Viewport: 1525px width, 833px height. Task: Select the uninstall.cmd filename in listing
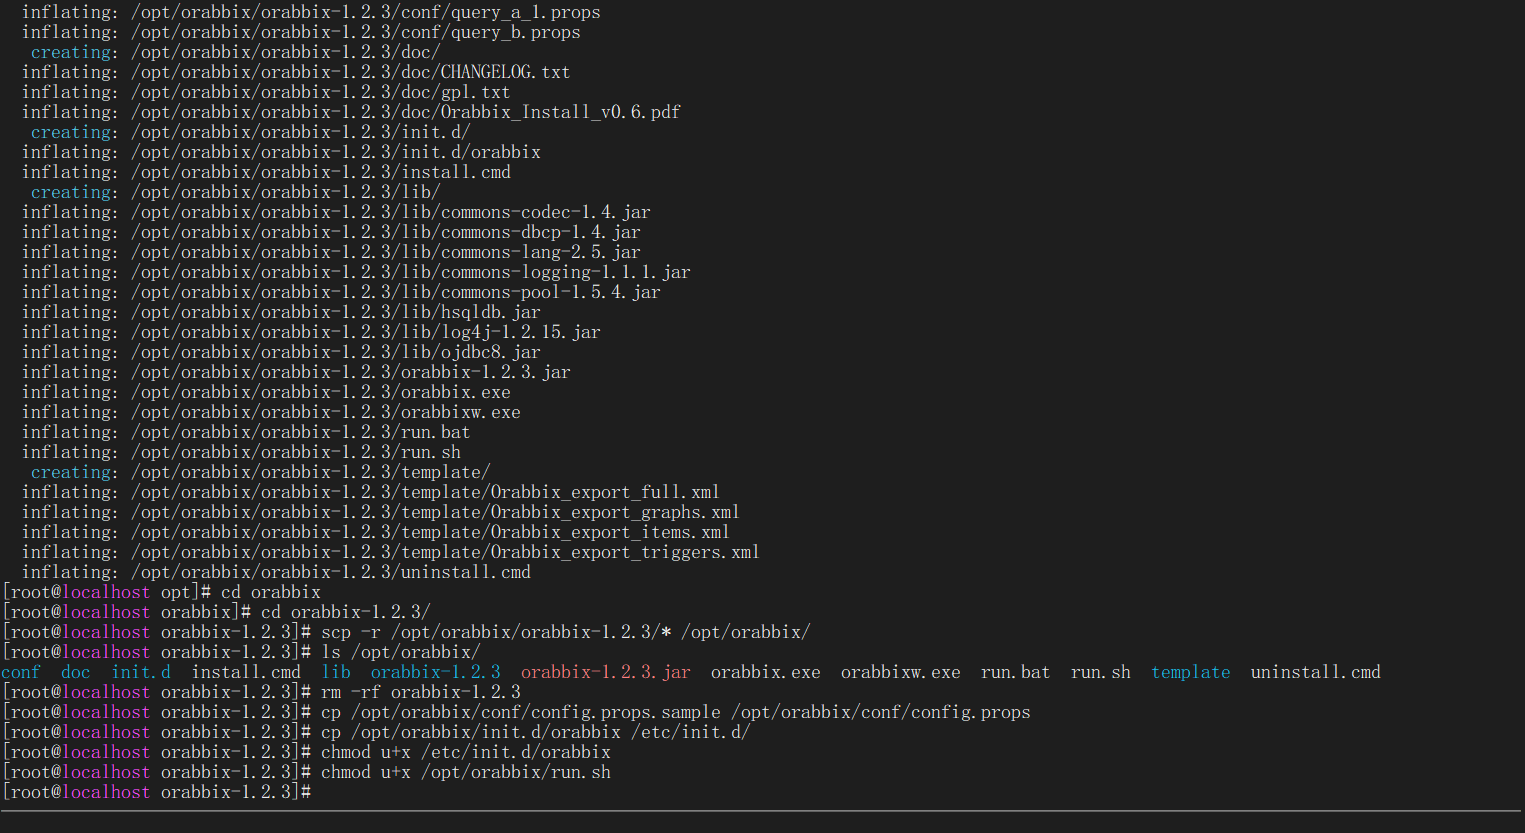coord(1315,672)
